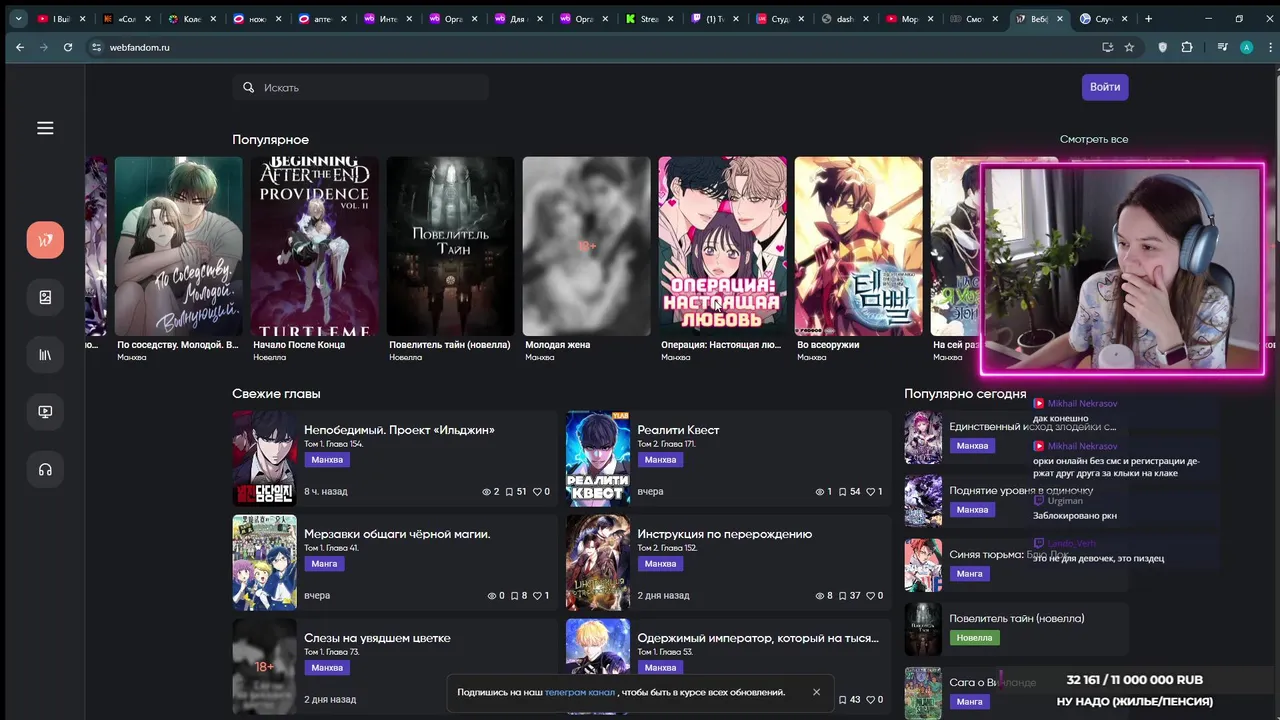Open Одержимый император title
This screenshot has width=1280, height=720.
pos(758,638)
